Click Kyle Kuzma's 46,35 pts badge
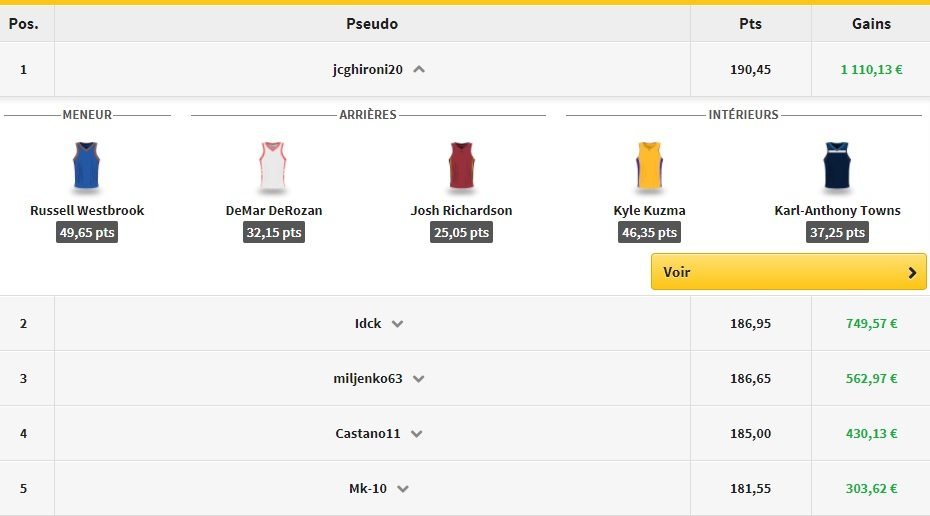The width and height of the screenshot is (930, 516). 649,233
